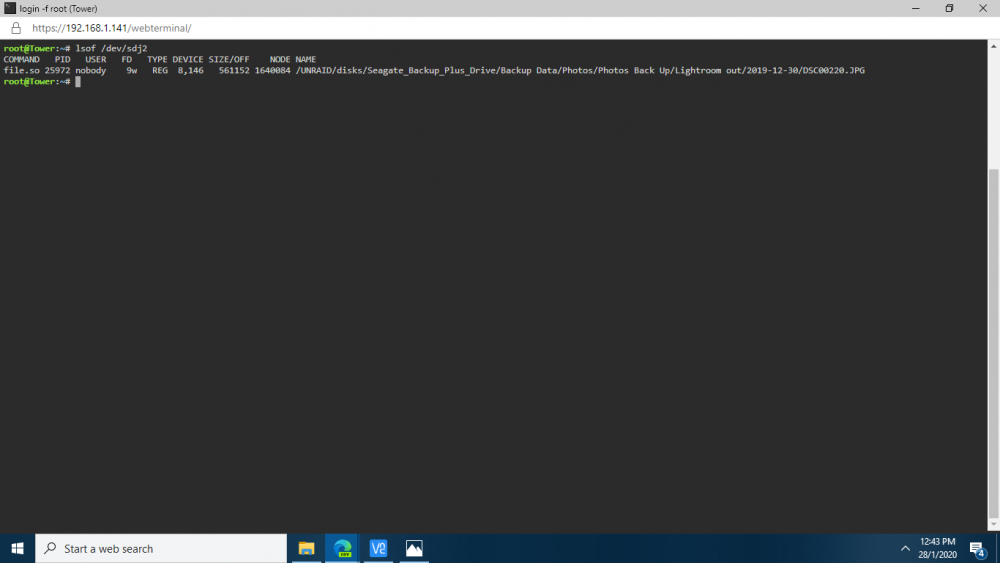This screenshot has width=1000, height=563.
Task: Click the terminal icon in title bar
Action: pos(10,8)
